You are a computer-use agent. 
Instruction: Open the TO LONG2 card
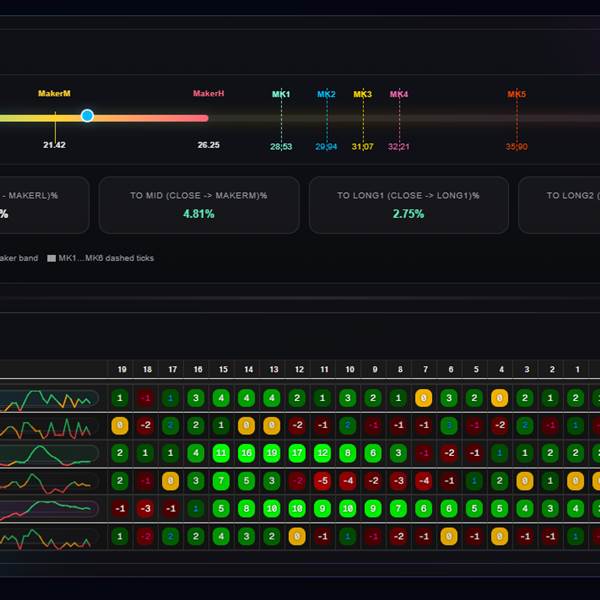click(x=559, y=205)
